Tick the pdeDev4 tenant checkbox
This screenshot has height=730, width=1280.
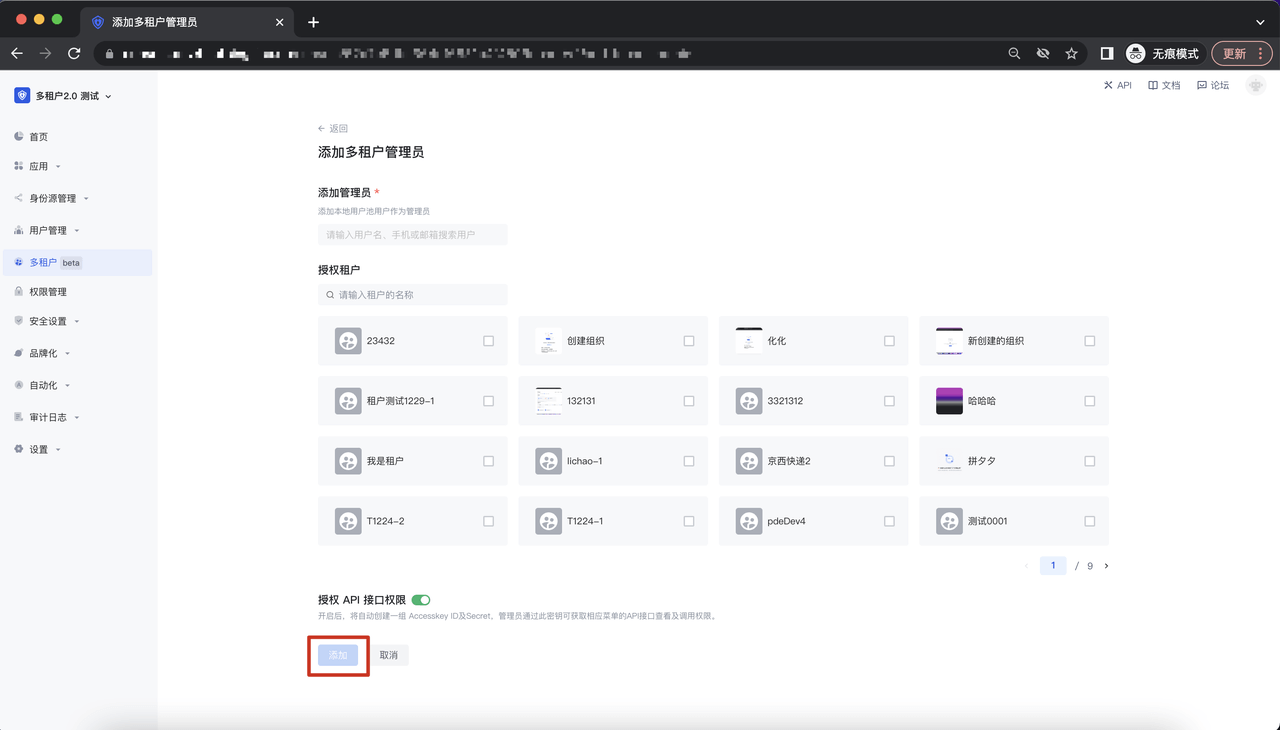pos(889,521)
